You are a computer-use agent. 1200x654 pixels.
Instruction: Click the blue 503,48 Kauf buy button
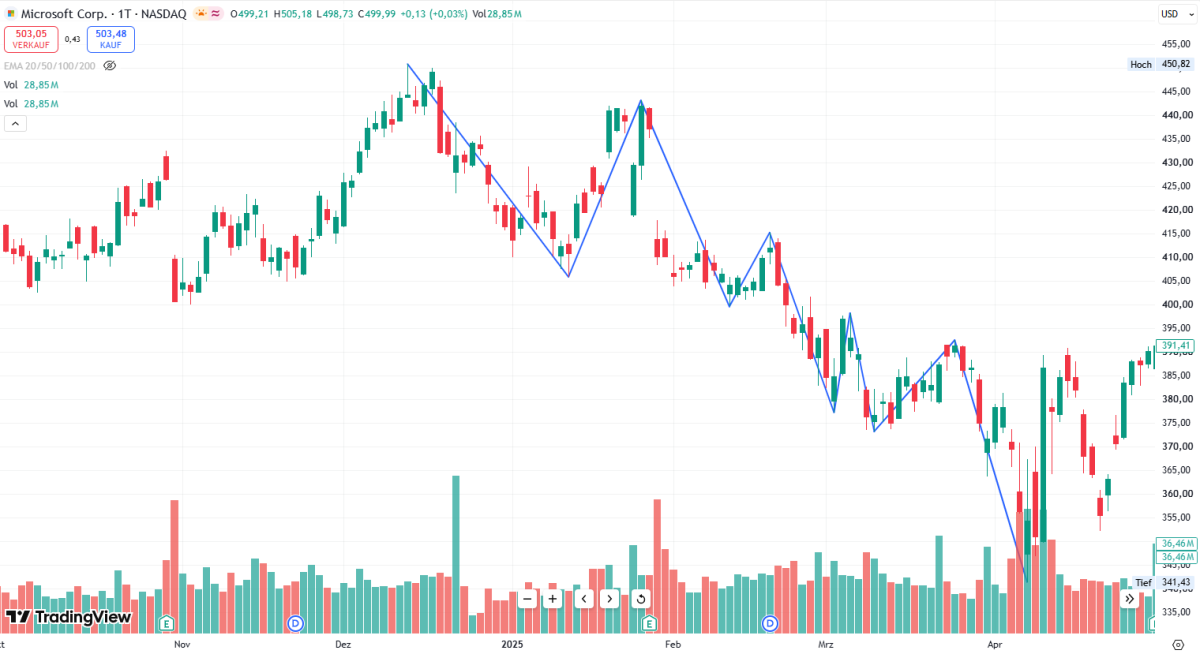point(110,39)
